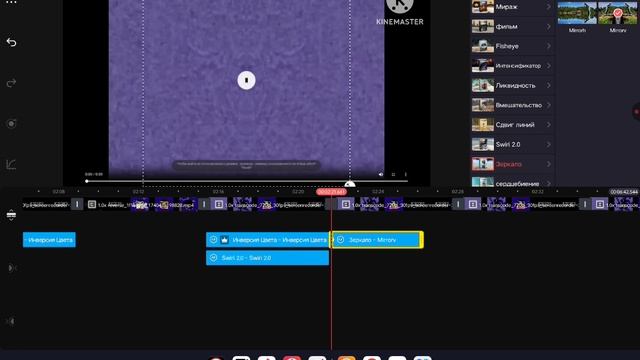Expand the Ликвидность effect chevron

(549, 85)
